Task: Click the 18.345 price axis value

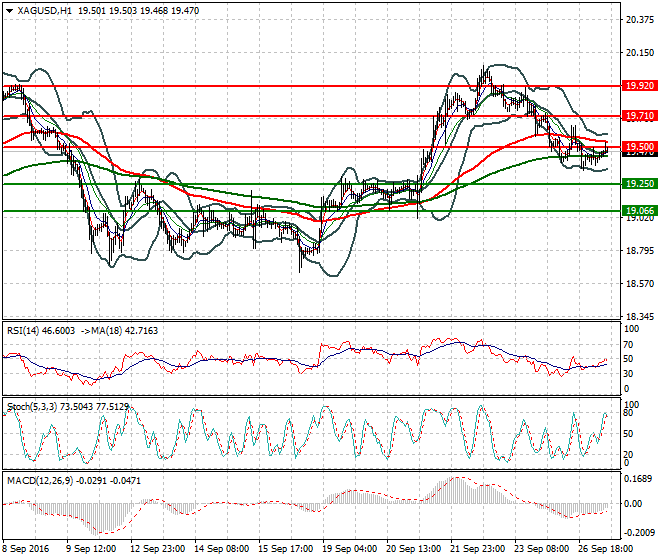Action: pos(640,317)
